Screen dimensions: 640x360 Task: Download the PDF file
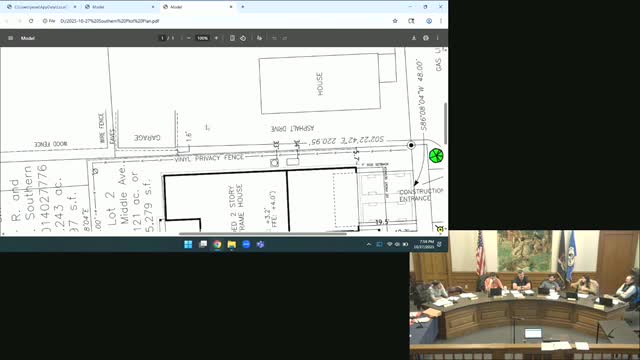[x=413, y=38]
